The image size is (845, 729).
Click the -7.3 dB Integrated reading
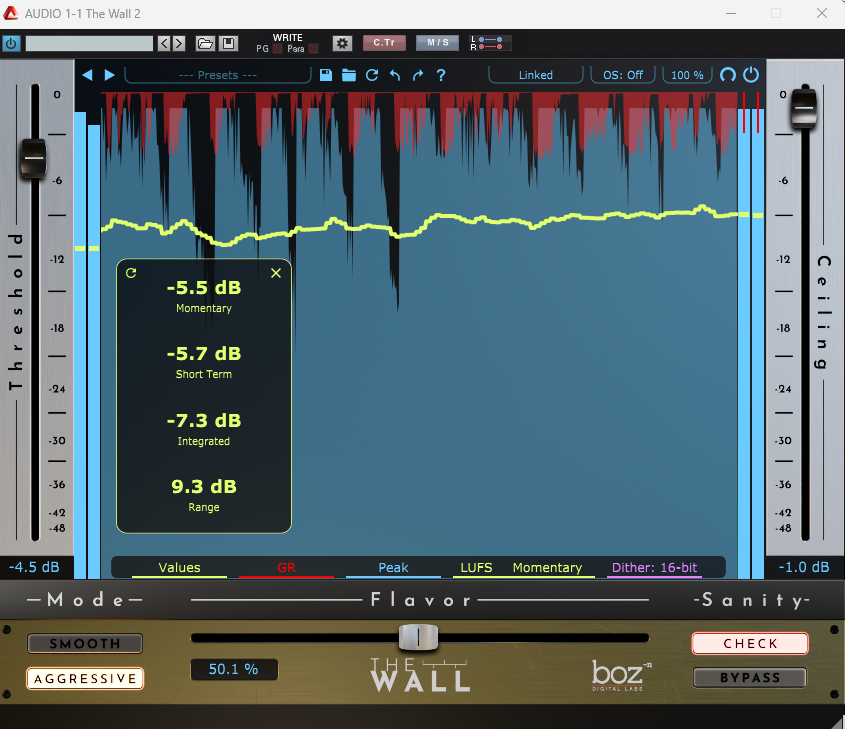coord(204,421)
